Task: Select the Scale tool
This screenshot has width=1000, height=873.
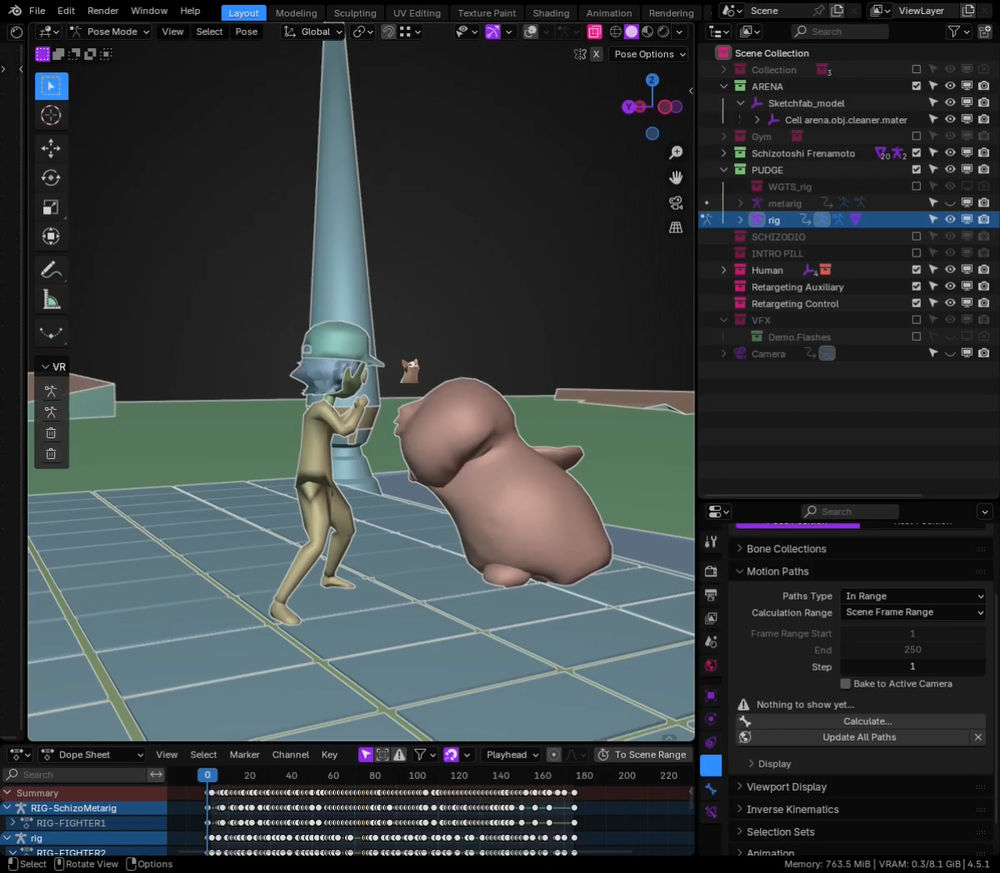Action: [x=51, y=207]
